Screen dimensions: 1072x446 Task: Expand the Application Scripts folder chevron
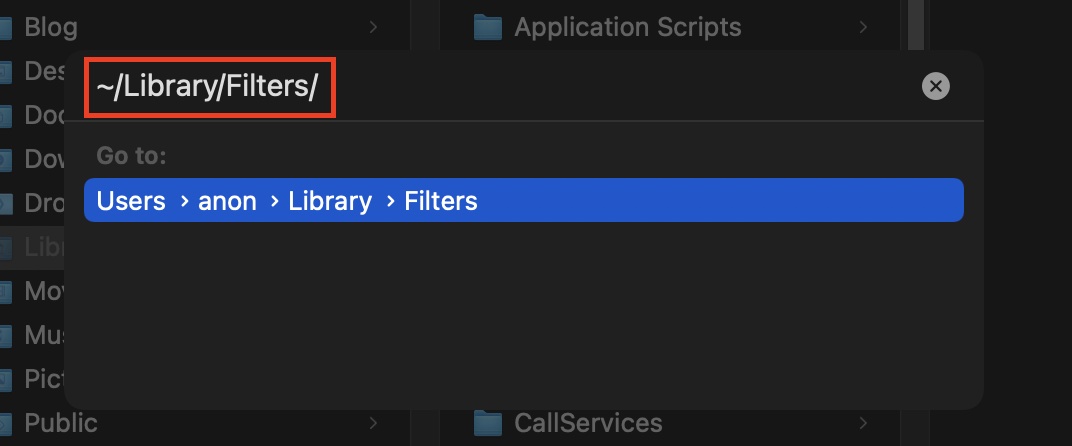click(863, 27)
